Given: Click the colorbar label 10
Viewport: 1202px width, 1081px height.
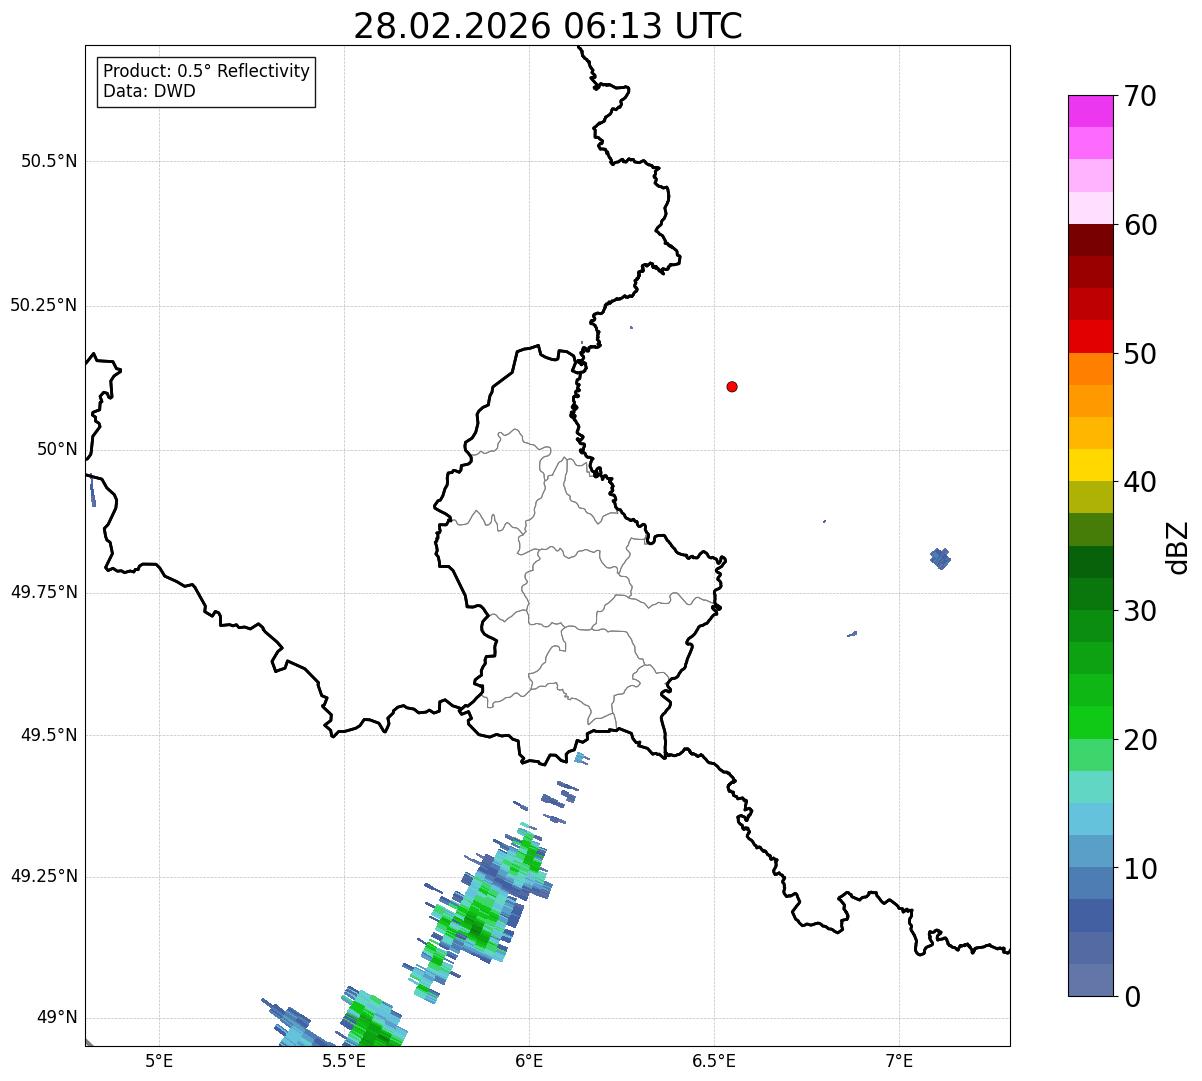Looking at the screenshot, I should coord(1141,868).
